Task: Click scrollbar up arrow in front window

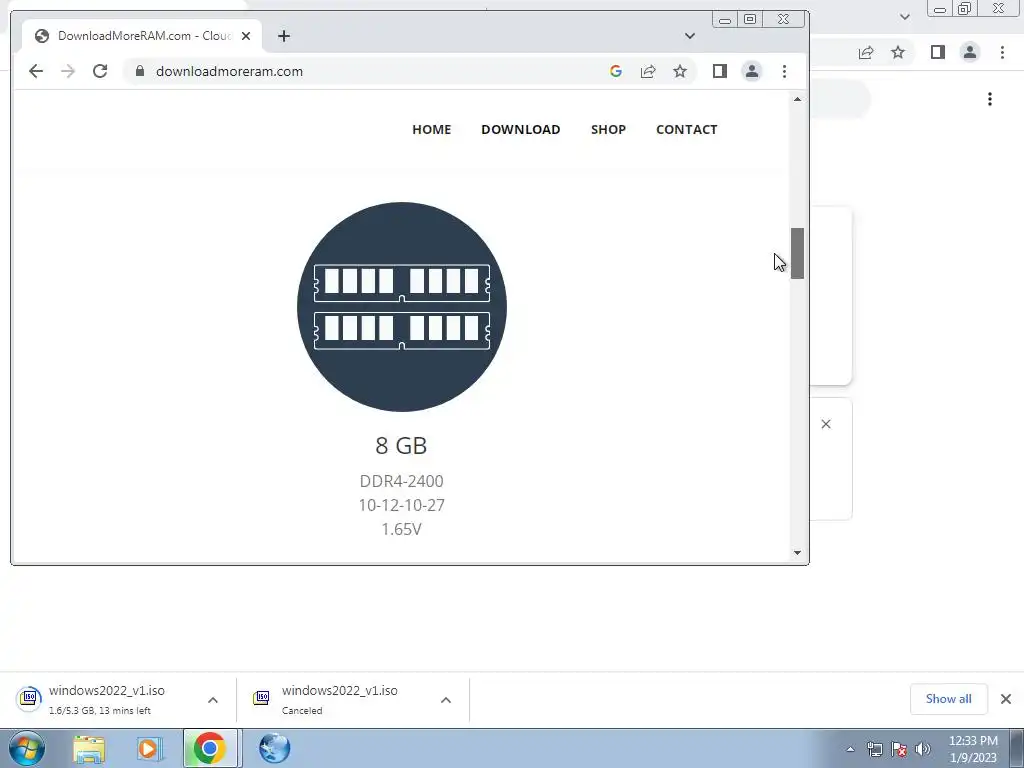Action: [797, 99]
